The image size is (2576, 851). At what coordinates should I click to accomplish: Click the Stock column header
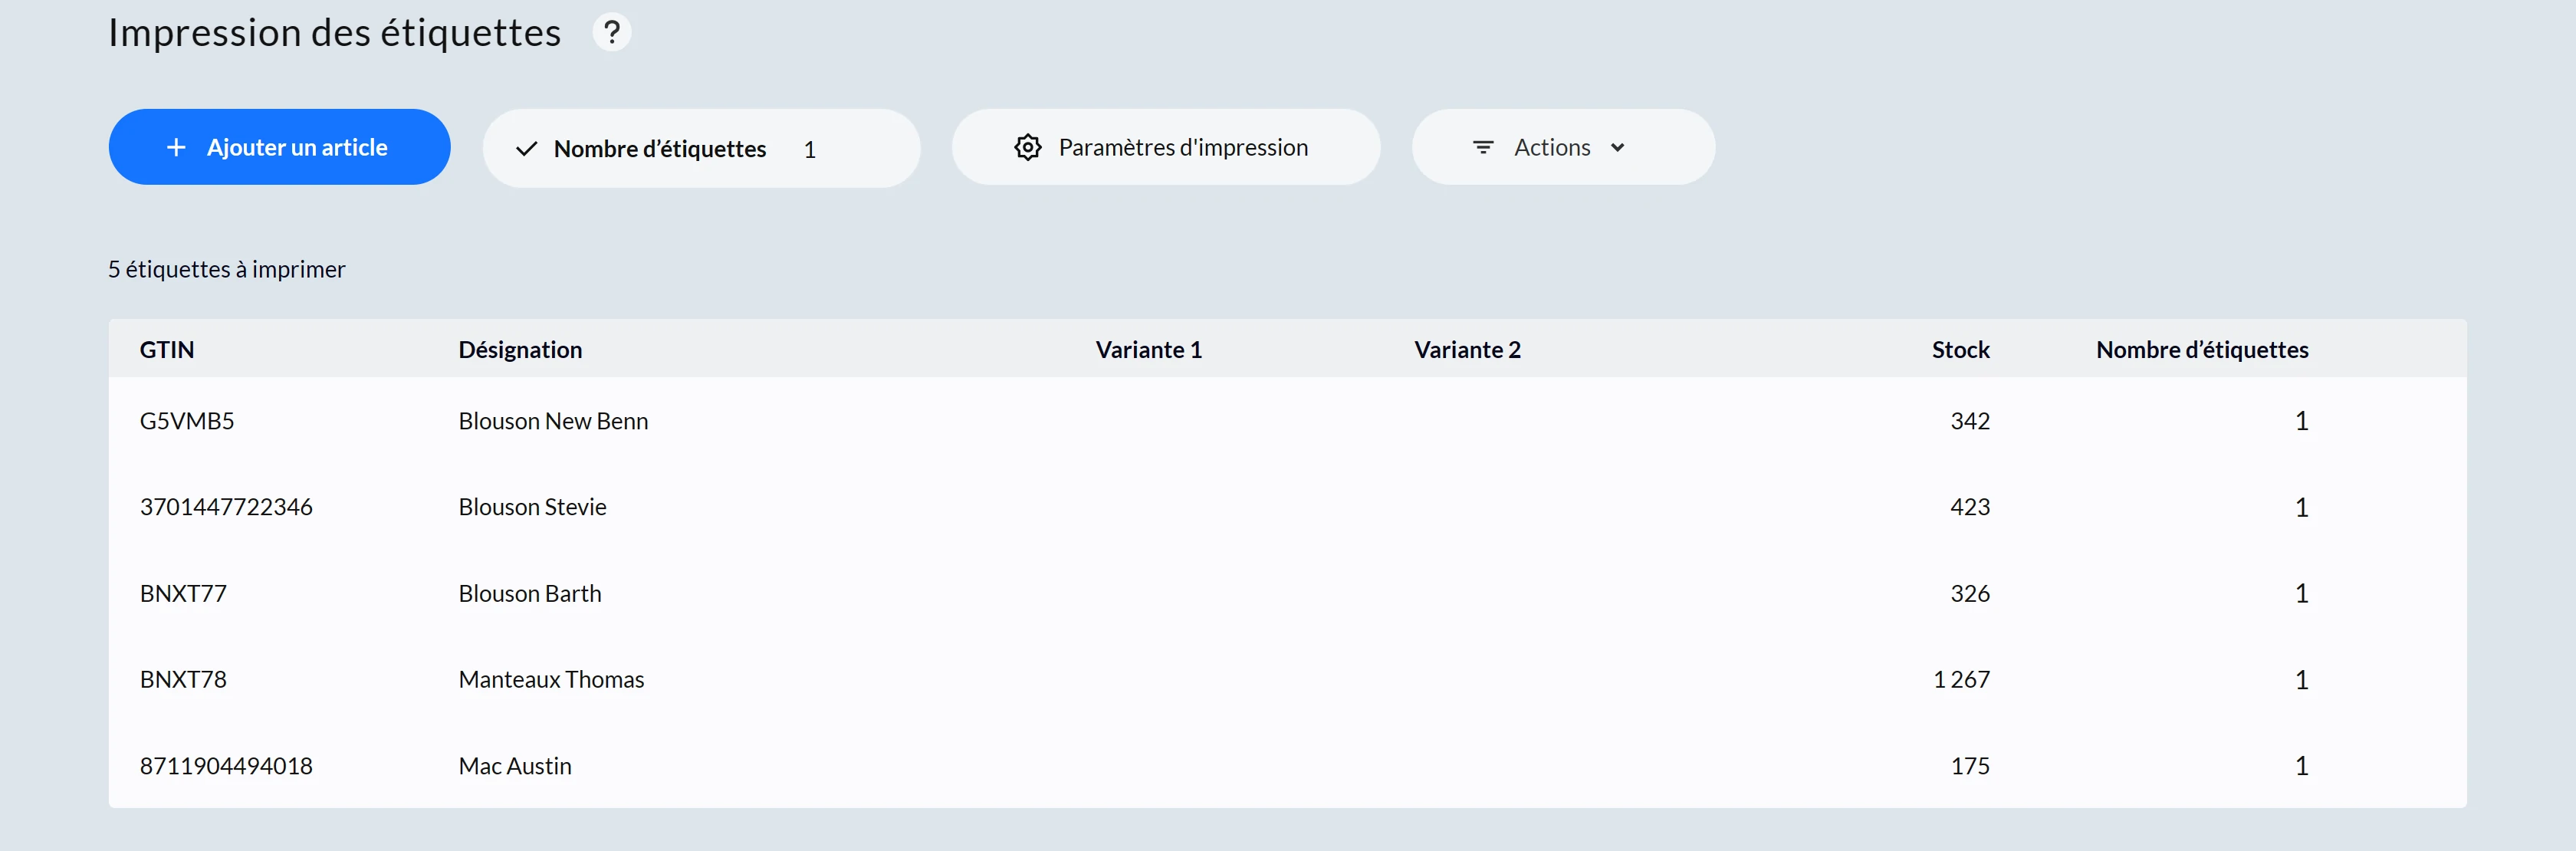(1960, 350)
